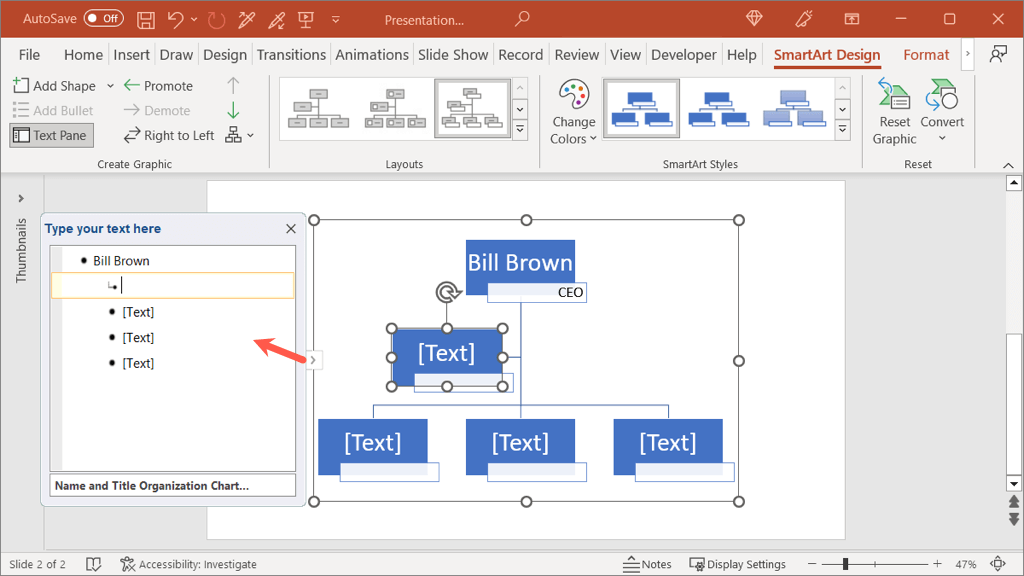This screenshot has height=576, width=1024.
Task: Expand the Add Shape dropdown arrow
Action: click(110, 86)
